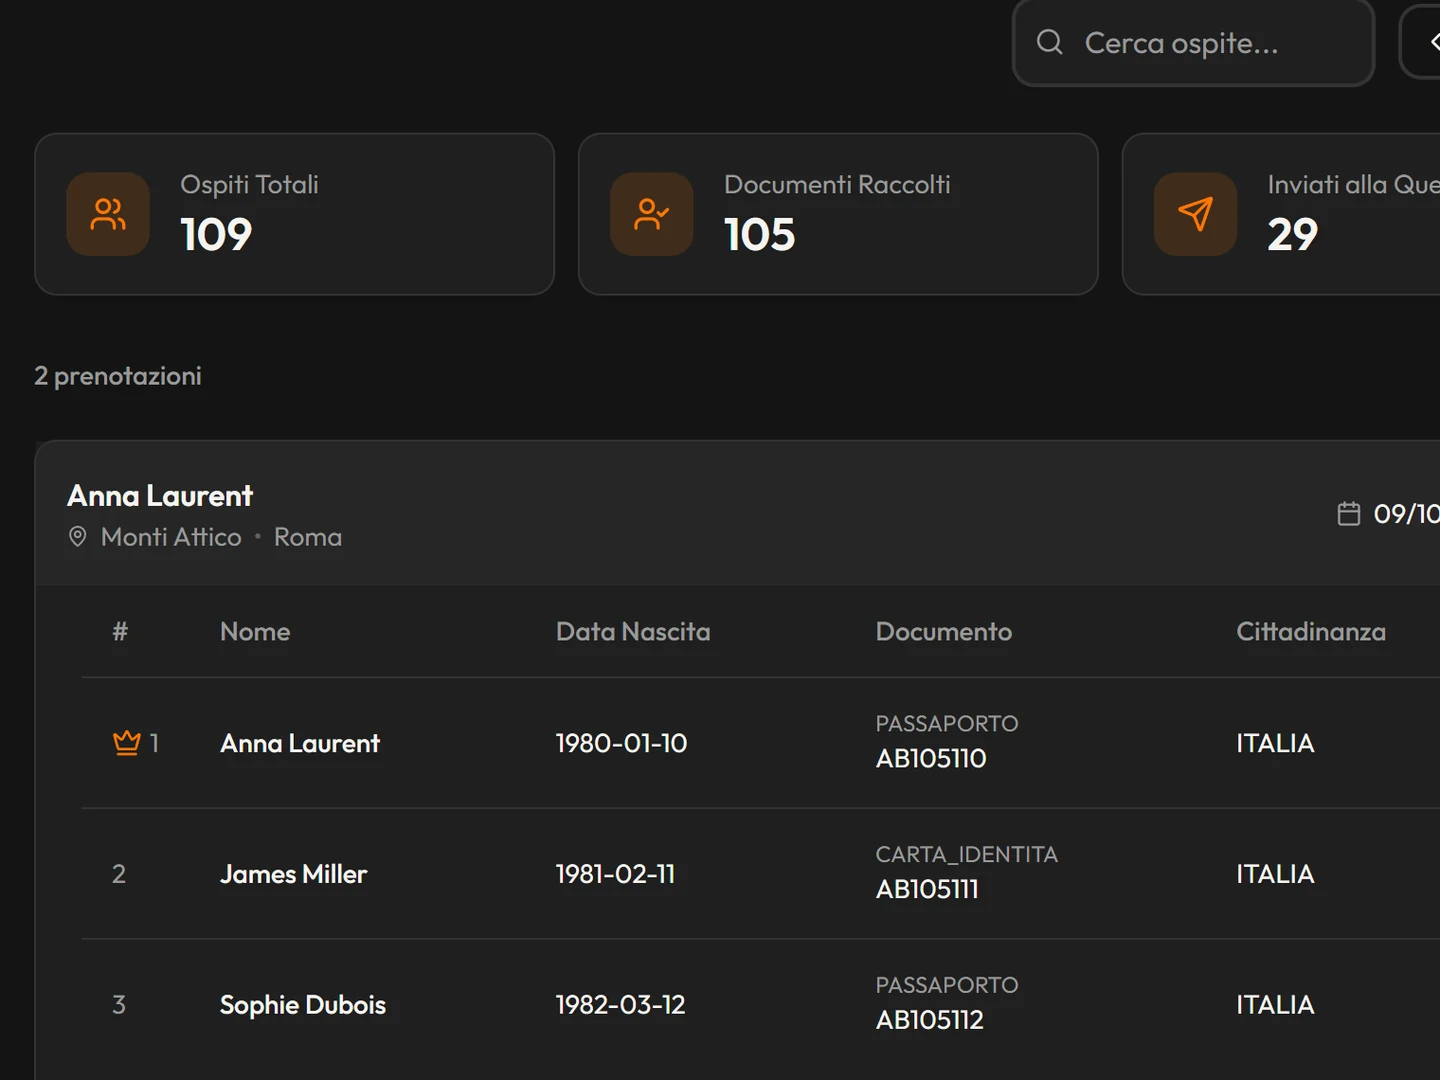Click the Monti Attico property name
Image resolution: width=1440 pixels, height=1080 pixels.
tap(171, 537)
